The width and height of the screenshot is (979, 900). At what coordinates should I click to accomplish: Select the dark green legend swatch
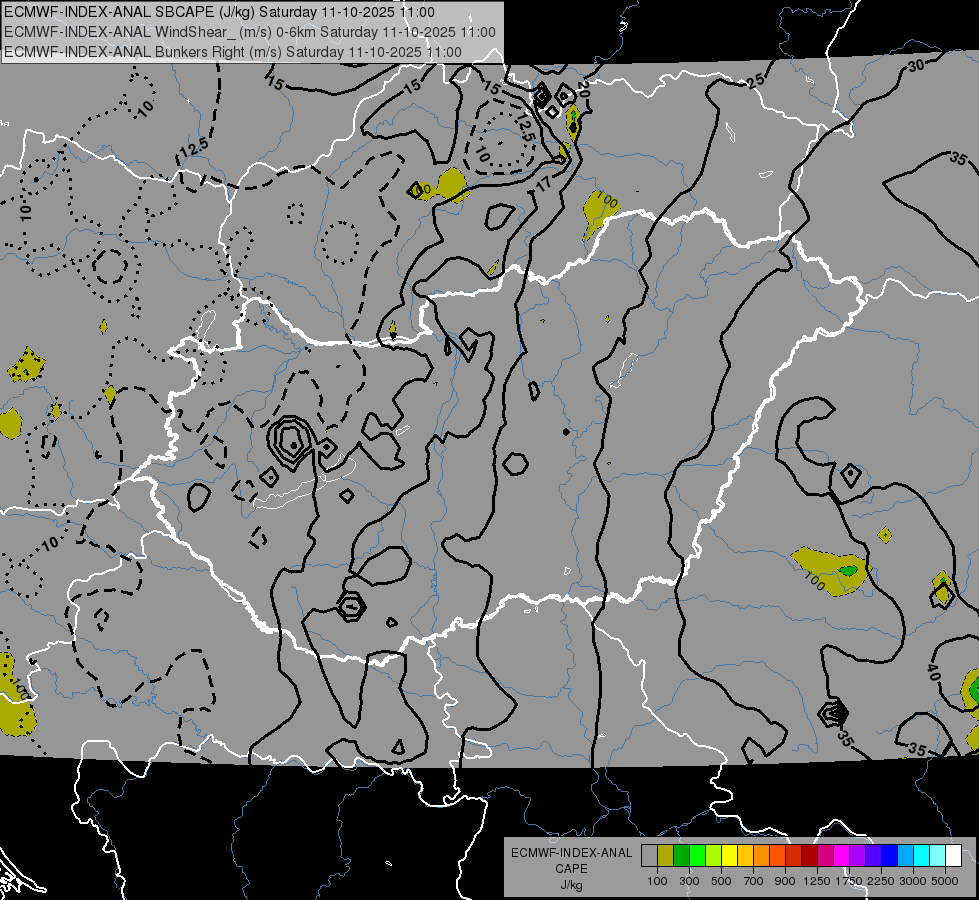[x=681, y=856]
